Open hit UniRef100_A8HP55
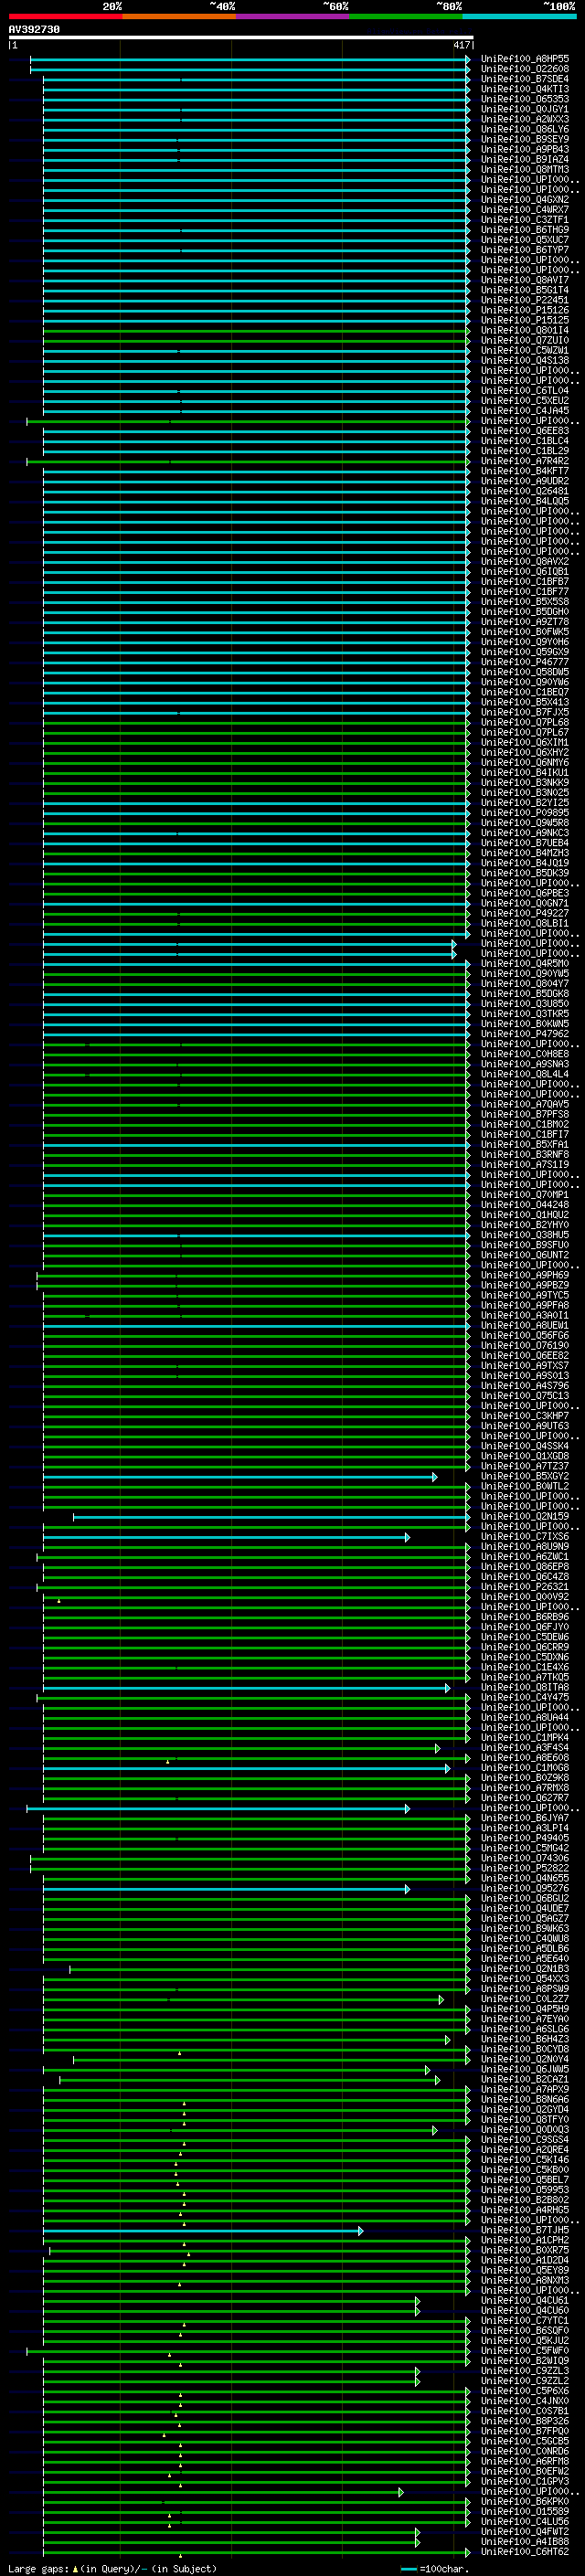 [524, 59]
